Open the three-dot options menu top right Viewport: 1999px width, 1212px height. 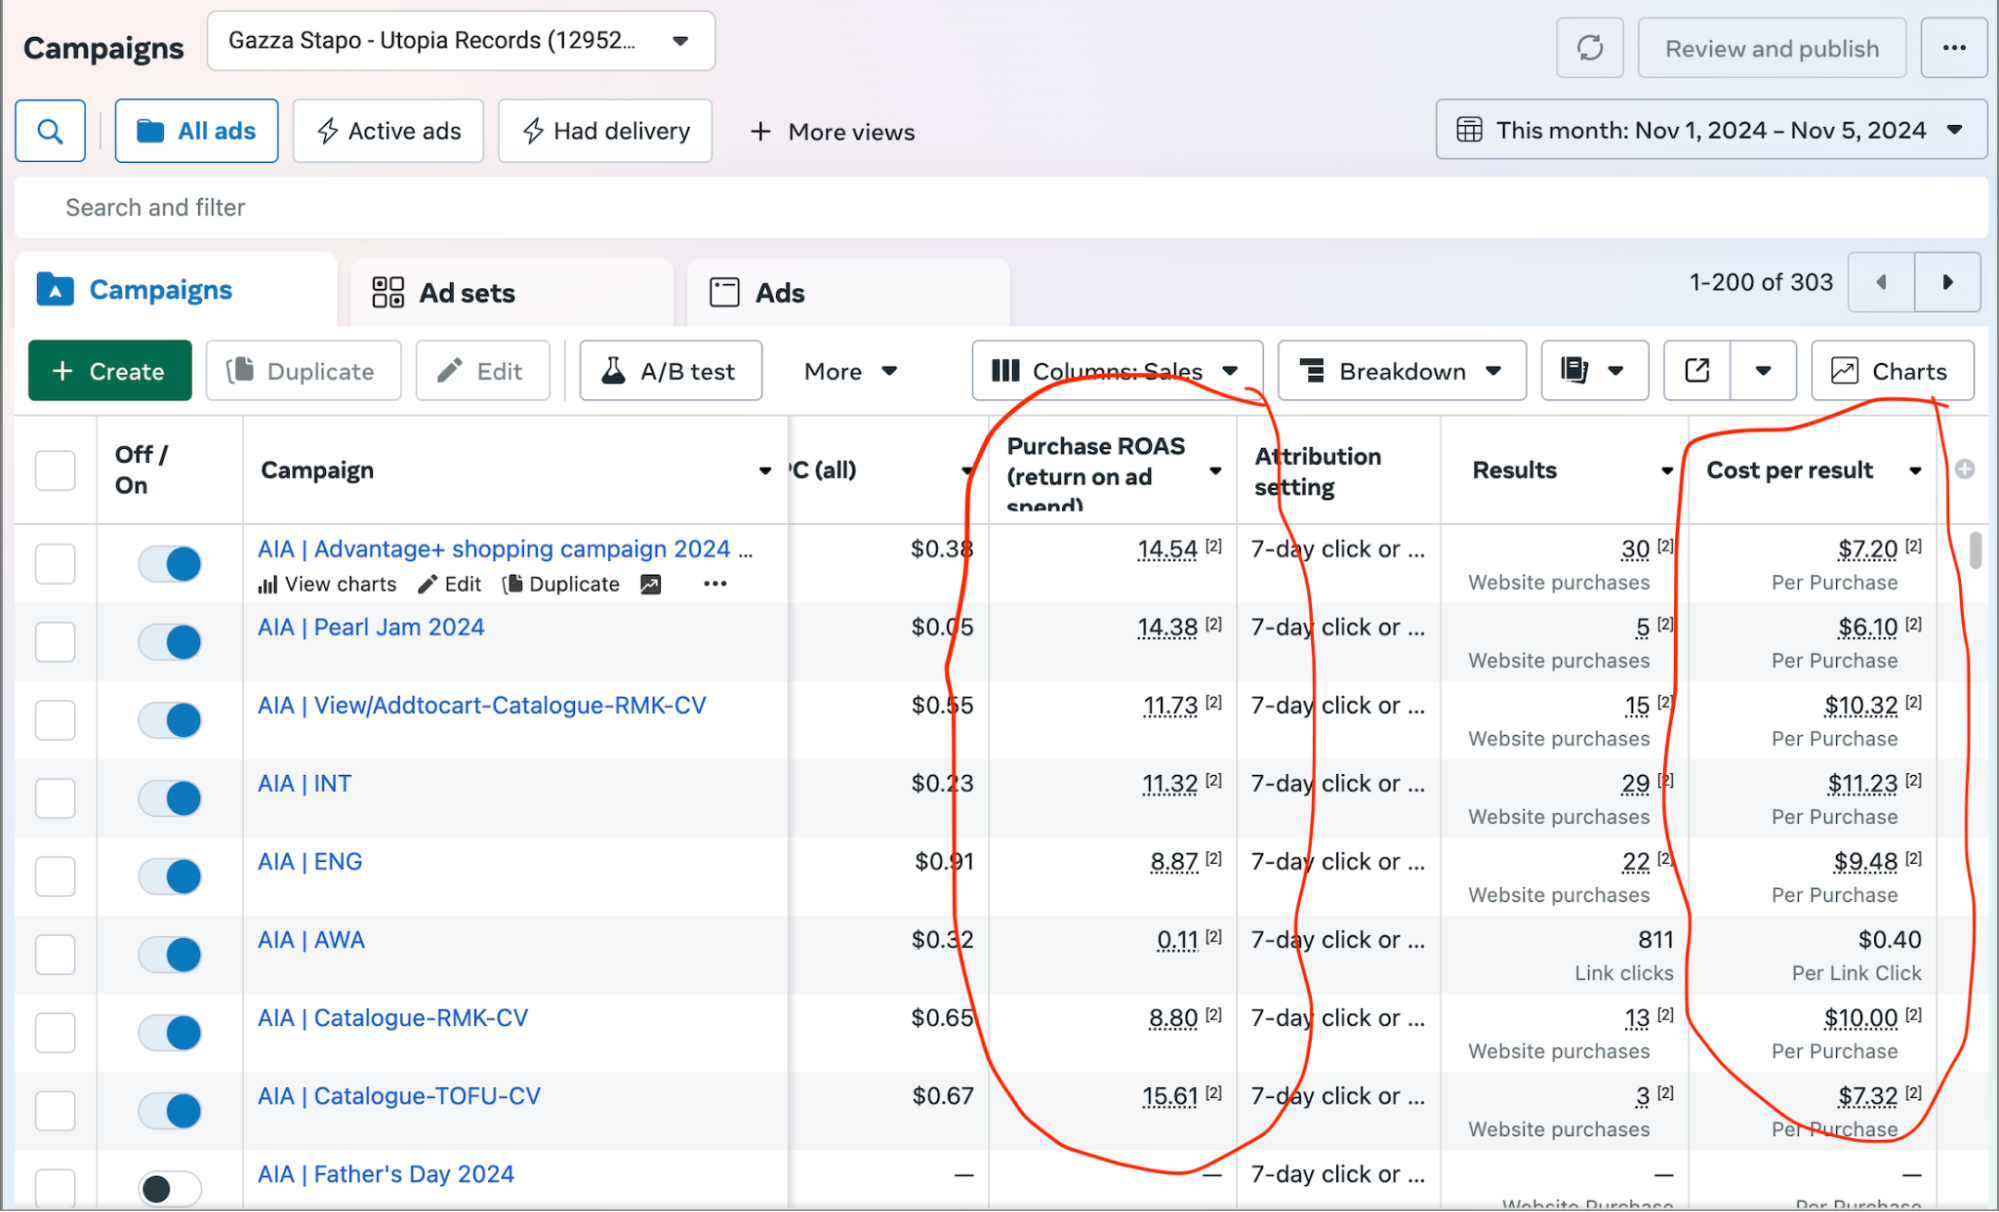(x=1953, y=48)
